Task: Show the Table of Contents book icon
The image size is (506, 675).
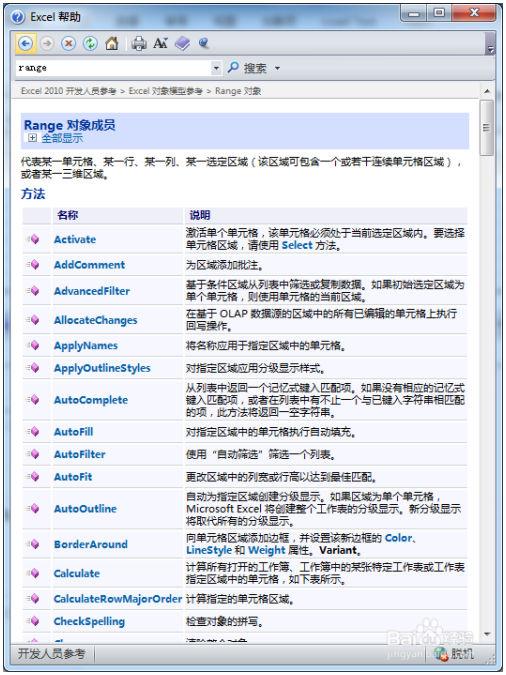Action: pos(182,43)
